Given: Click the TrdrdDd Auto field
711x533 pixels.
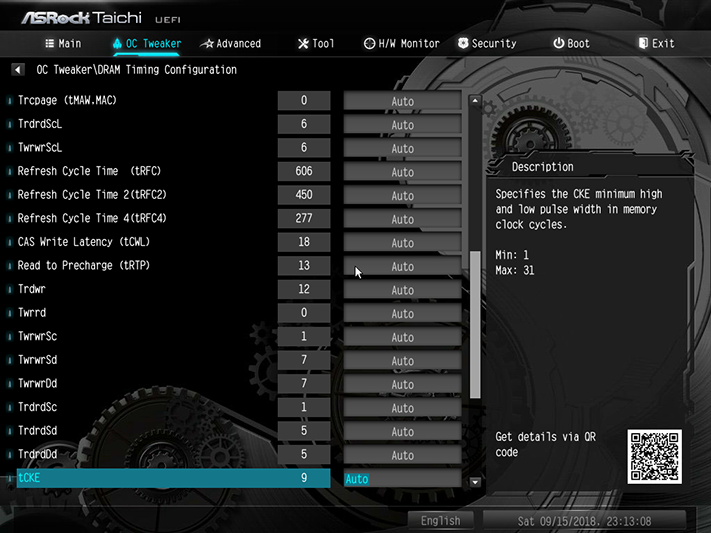Looking at the screenshot, I should (x=402, y=455).
